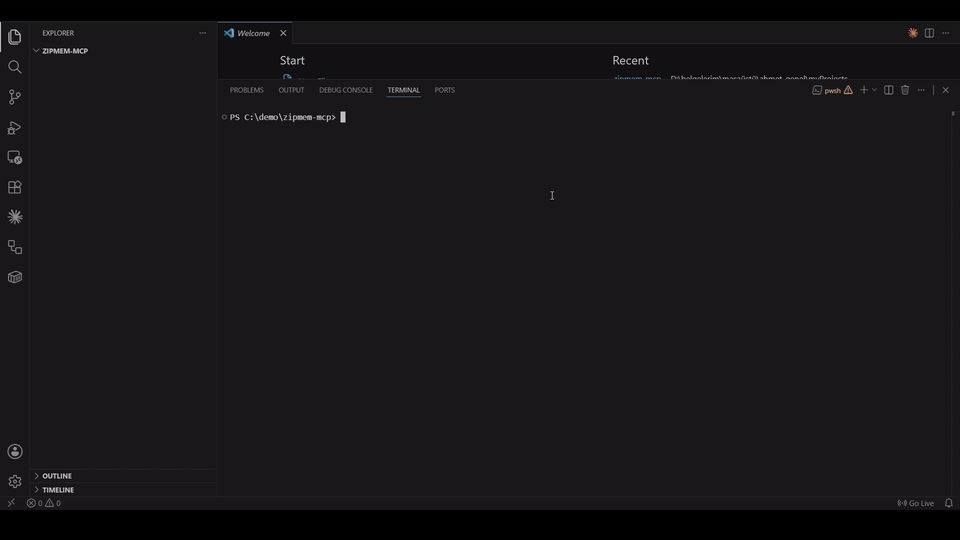Open the Accounts menu icon
Screen dimensions: 960x540
(15, 452)
